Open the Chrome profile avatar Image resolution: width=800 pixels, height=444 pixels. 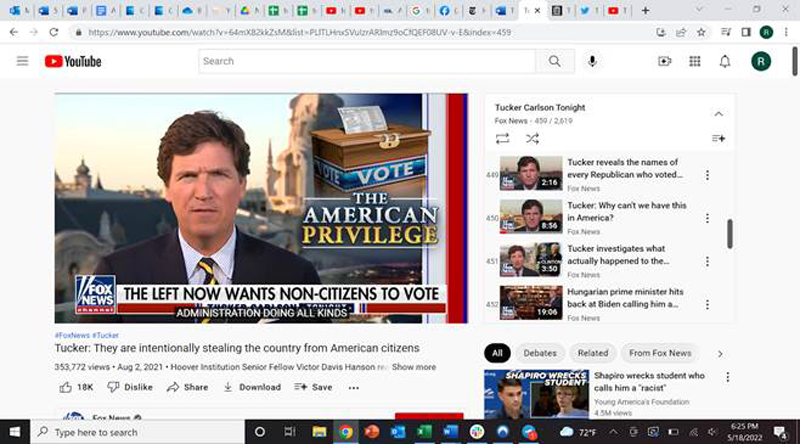(766, 32)
